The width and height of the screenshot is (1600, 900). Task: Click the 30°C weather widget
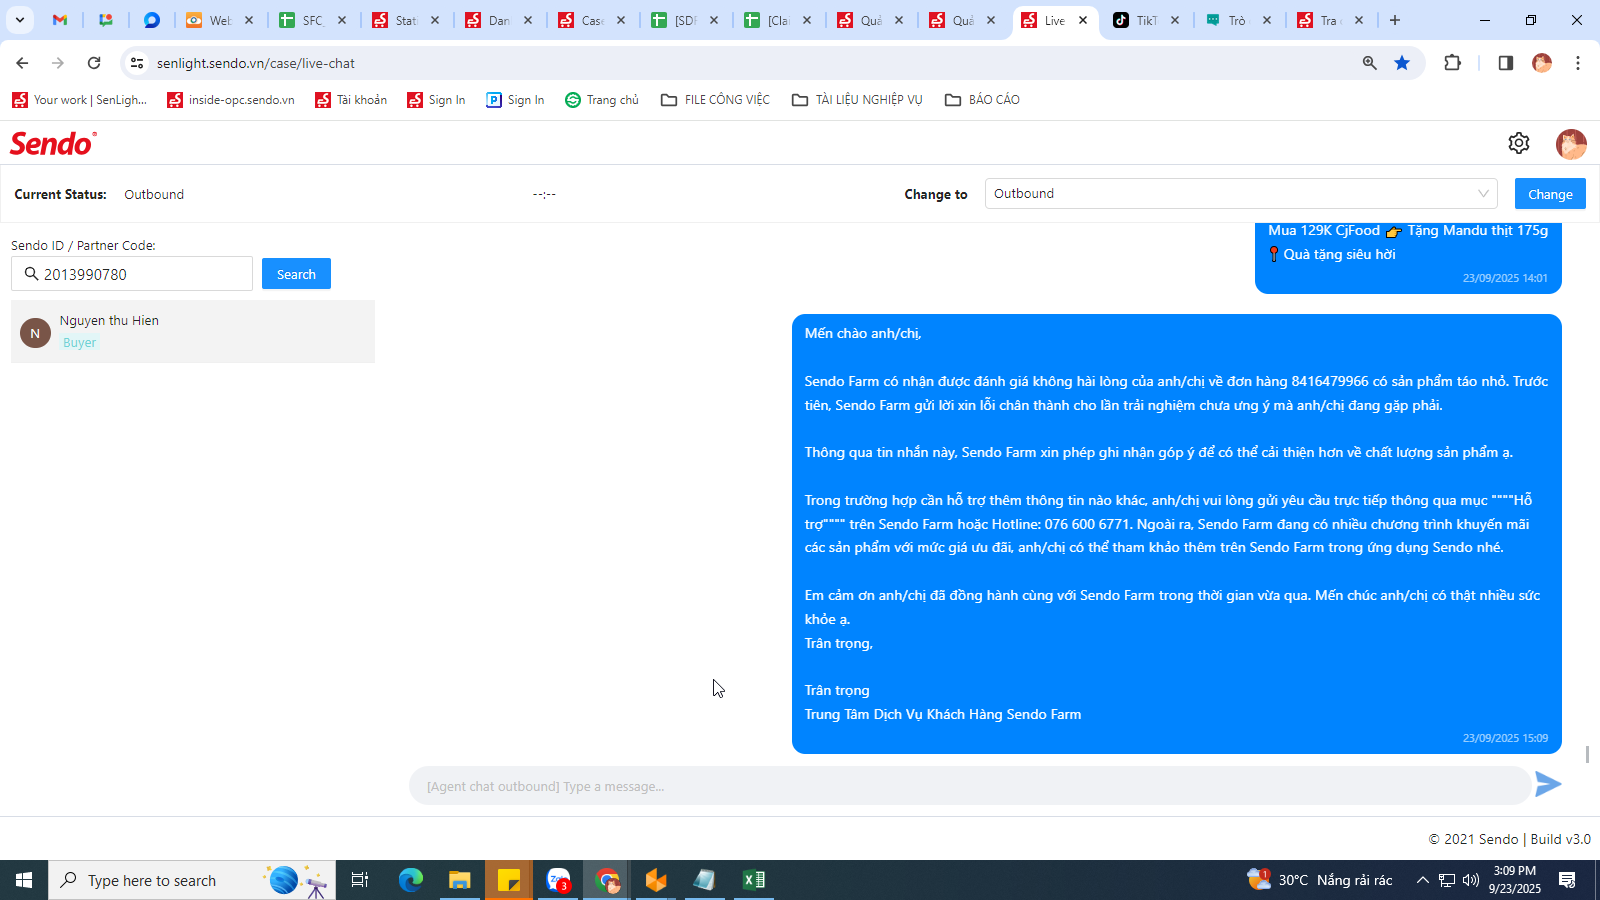click(x=1320, y=880)
